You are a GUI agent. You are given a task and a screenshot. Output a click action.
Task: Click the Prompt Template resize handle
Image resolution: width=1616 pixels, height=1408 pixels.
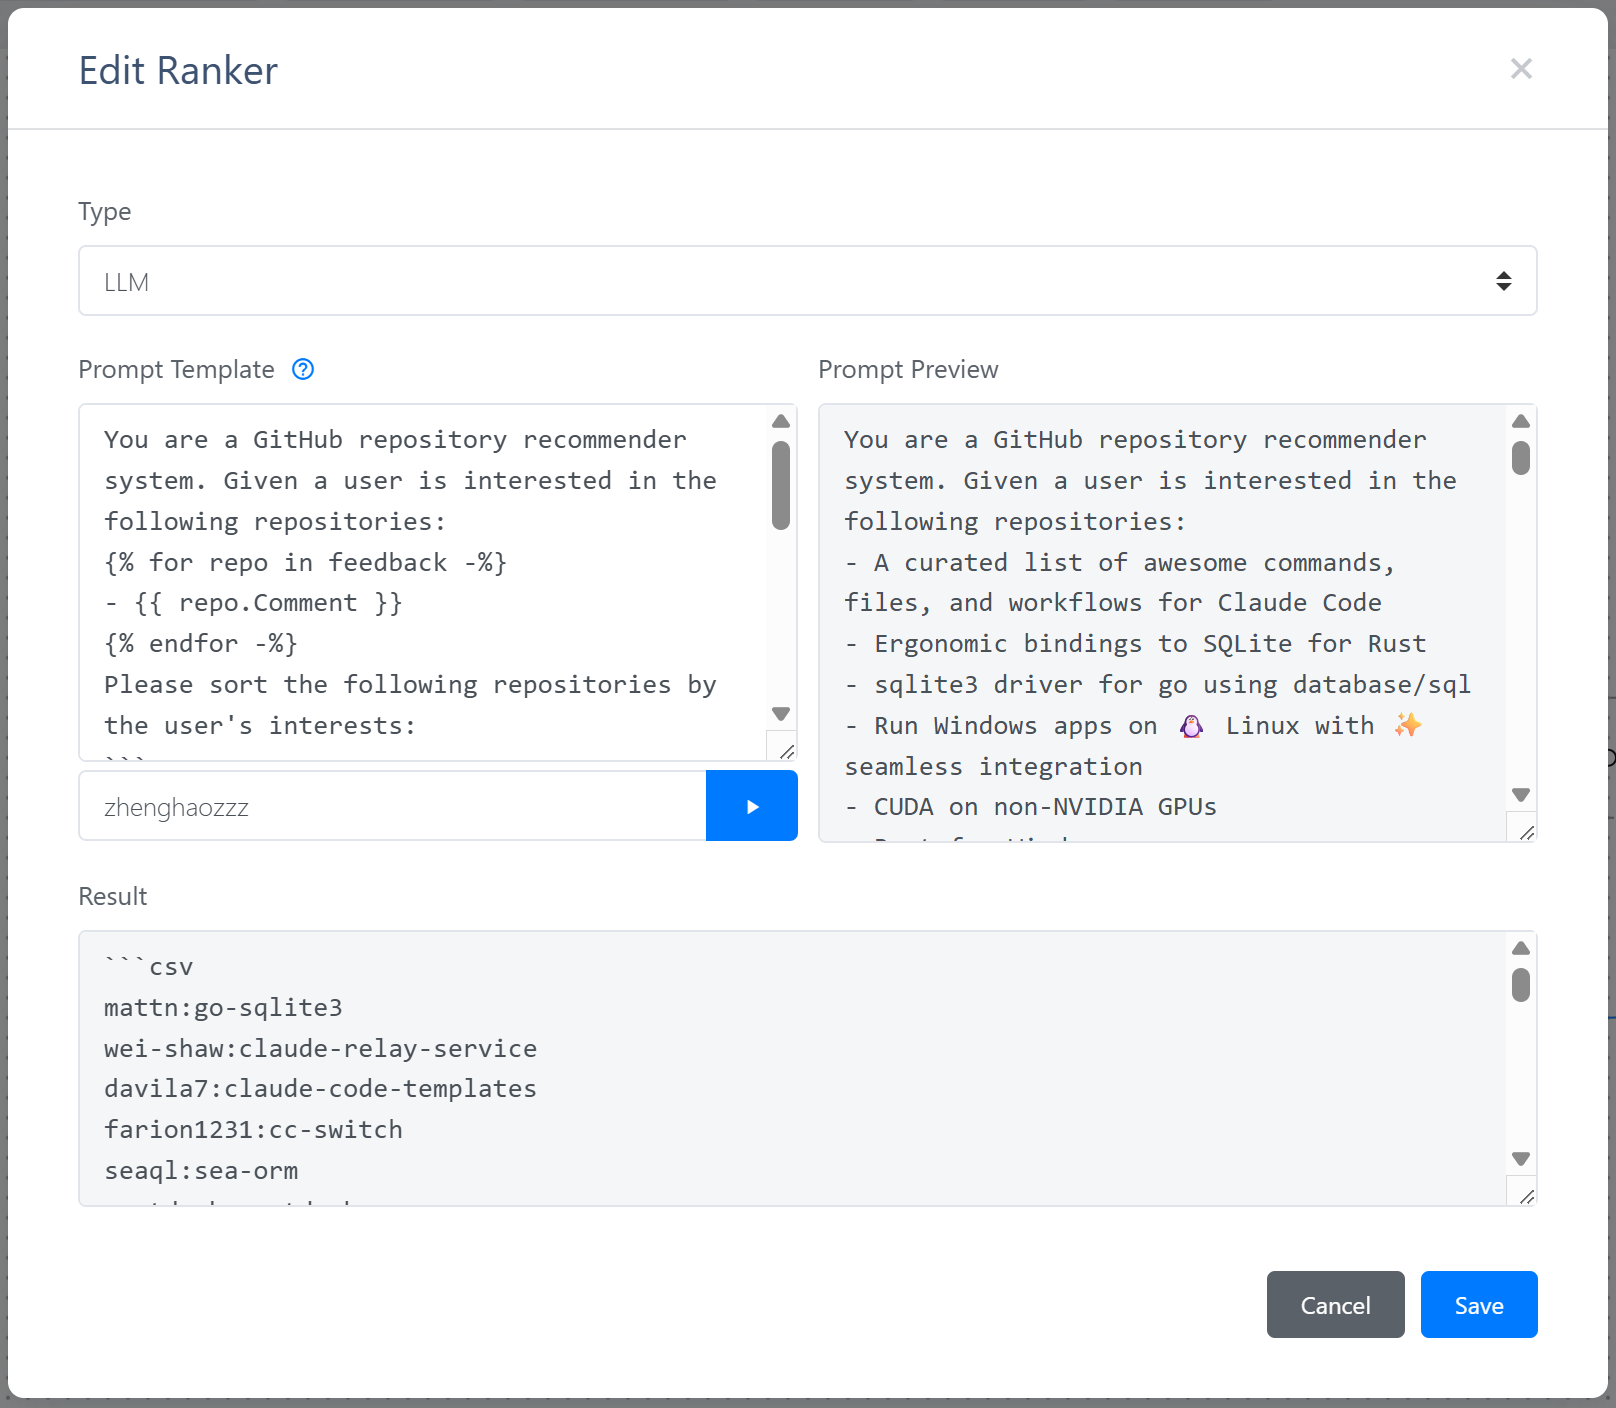point(786,751)
